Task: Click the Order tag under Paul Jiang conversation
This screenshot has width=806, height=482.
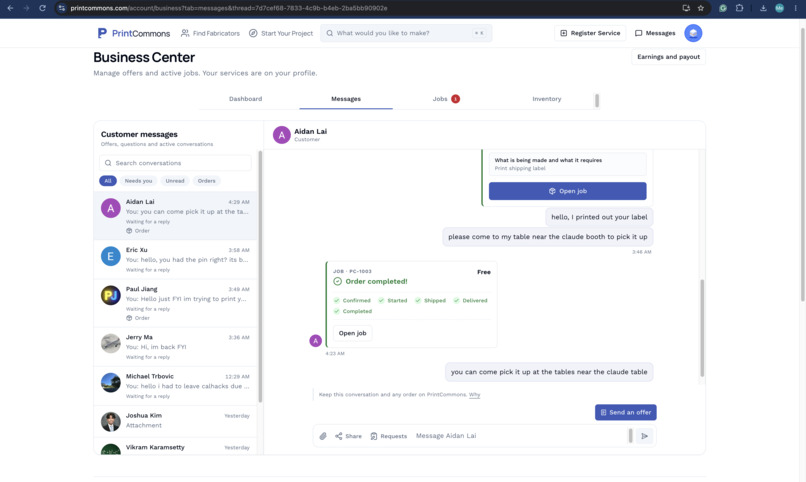Action: [138, 318]
